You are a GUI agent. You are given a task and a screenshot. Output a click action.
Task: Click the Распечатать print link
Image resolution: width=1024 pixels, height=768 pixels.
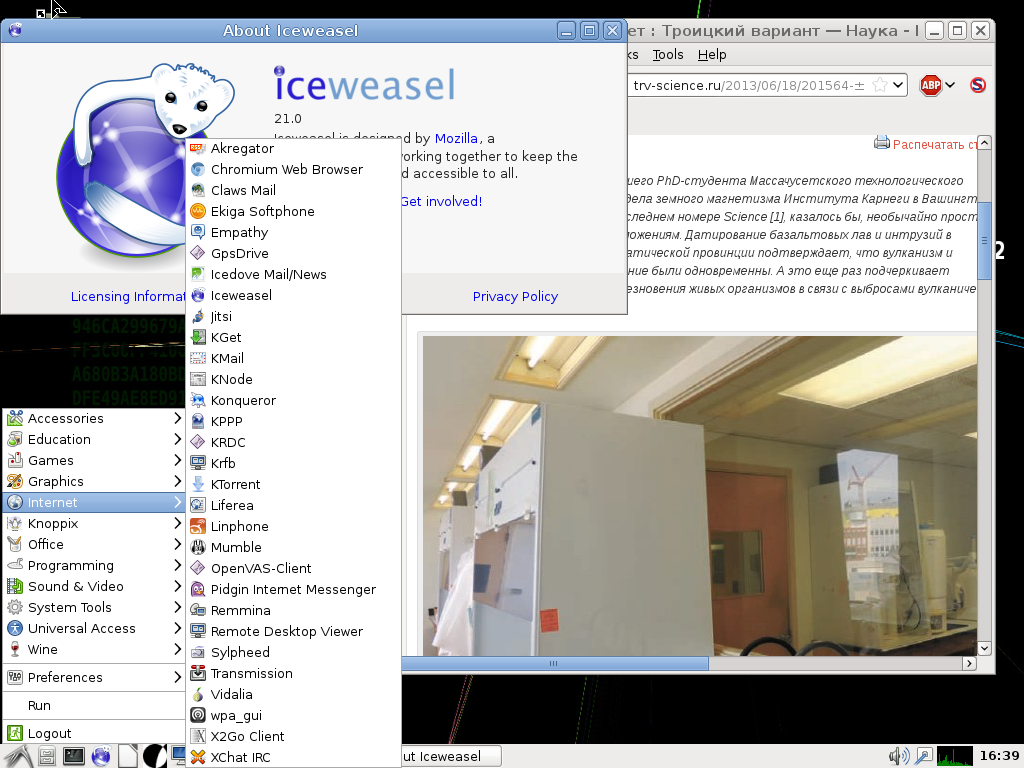(x=935, y=144)
